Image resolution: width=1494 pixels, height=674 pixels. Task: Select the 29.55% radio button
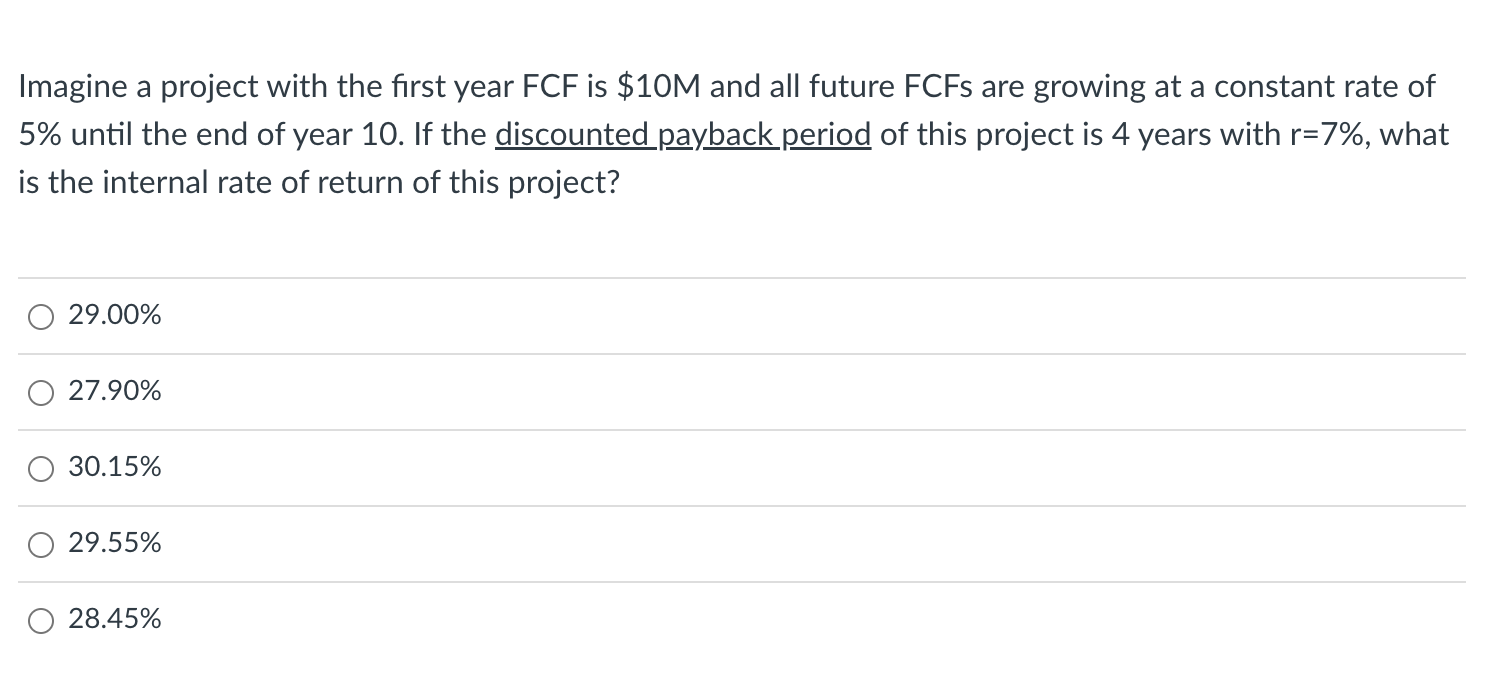click(x=40, y=544)
